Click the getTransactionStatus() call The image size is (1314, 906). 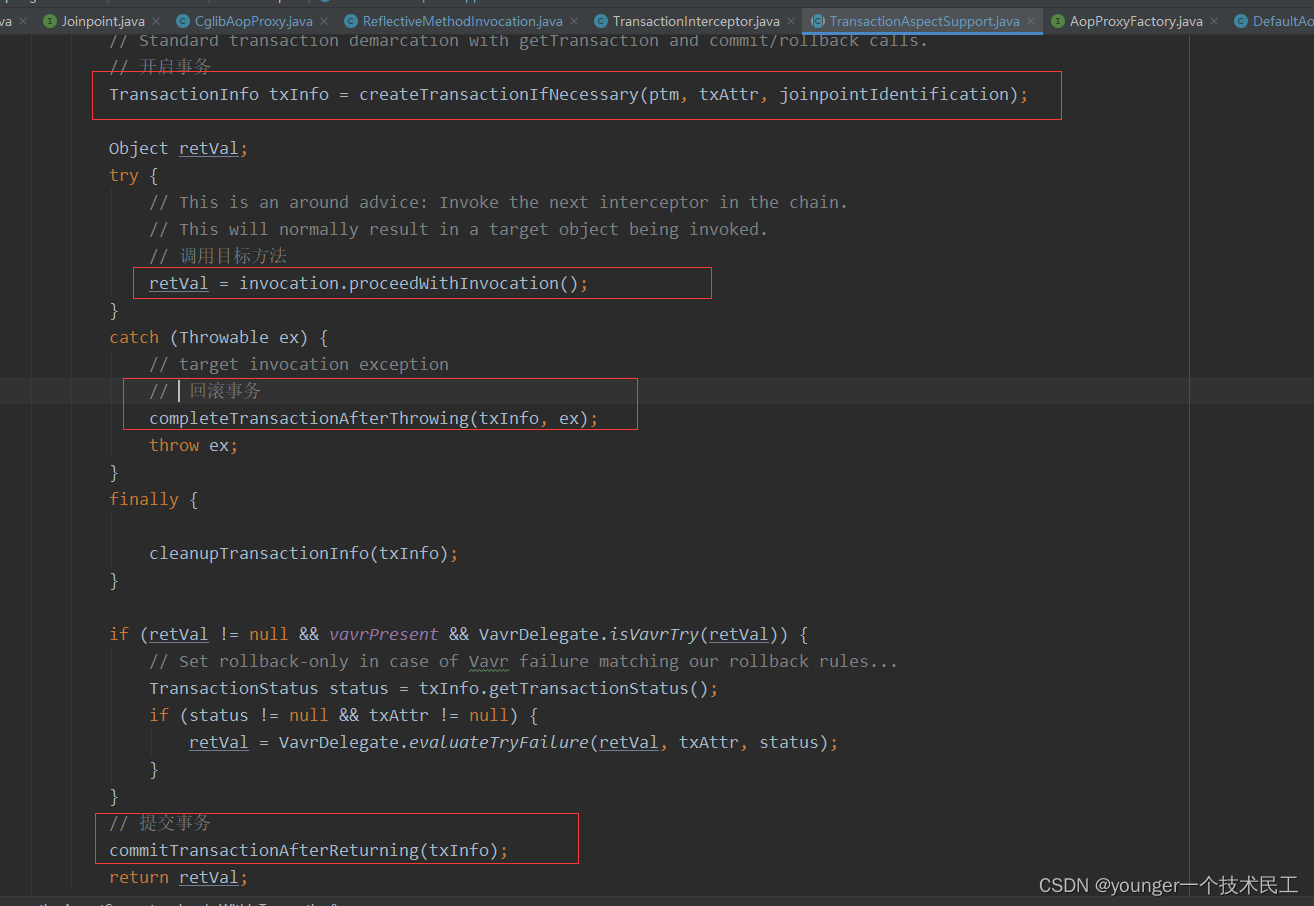coord(598,688)
